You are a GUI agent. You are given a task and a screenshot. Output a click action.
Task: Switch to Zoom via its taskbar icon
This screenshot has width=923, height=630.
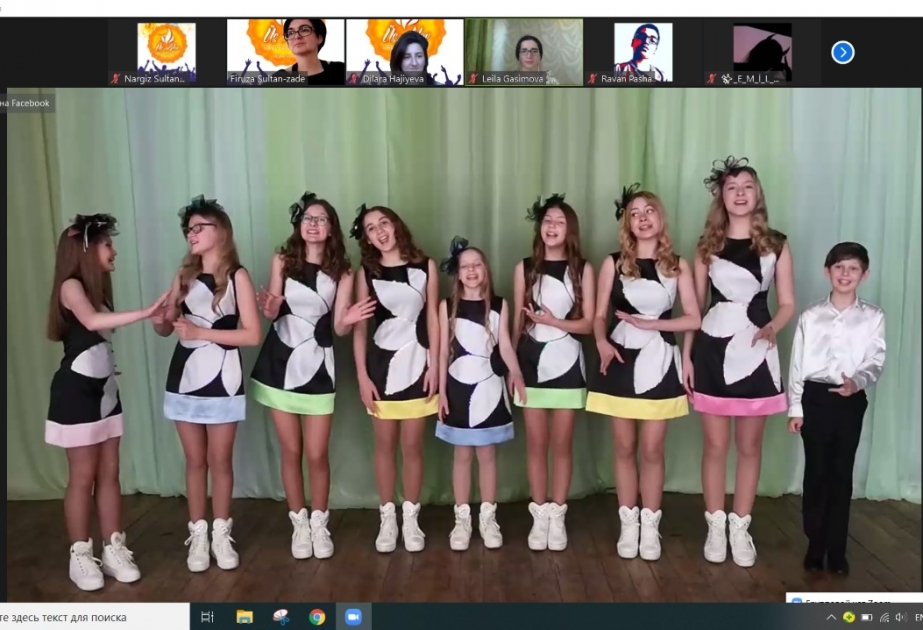[353, 617]
